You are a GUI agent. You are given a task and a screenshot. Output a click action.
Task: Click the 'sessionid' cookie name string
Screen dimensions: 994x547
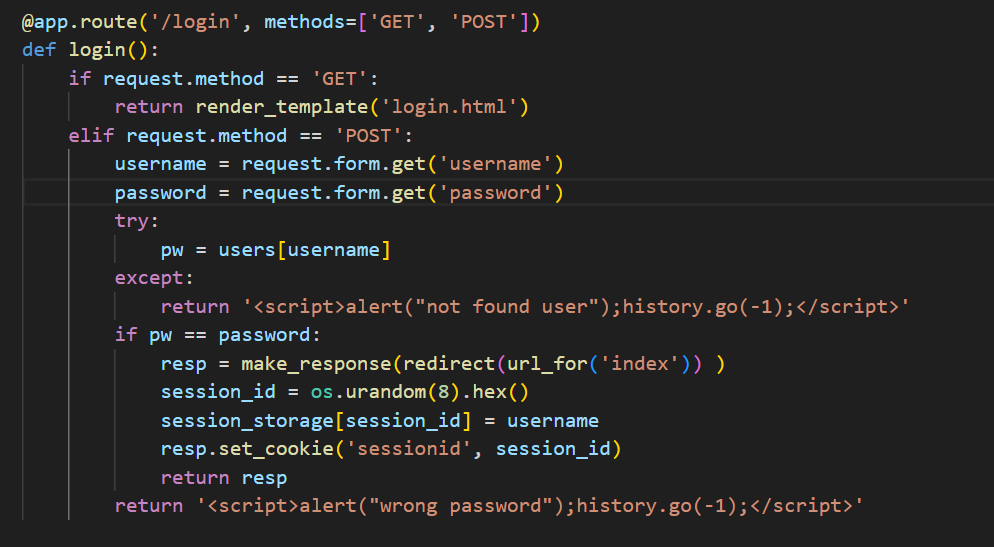click(409, 449)
